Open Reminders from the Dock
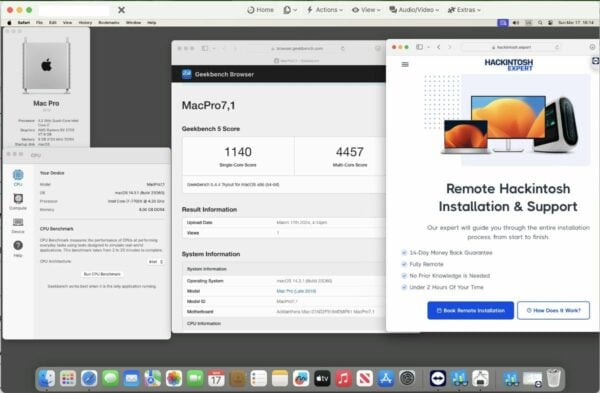The image size is (600, 393). (x=259, y=378)
